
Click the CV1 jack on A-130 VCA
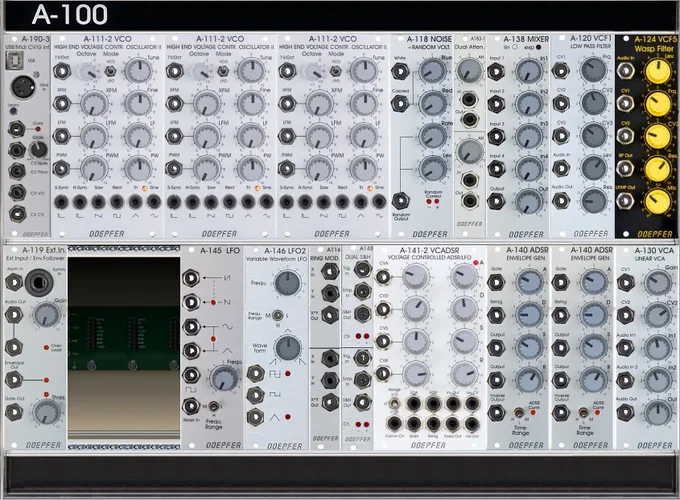[x=625, y=283]
